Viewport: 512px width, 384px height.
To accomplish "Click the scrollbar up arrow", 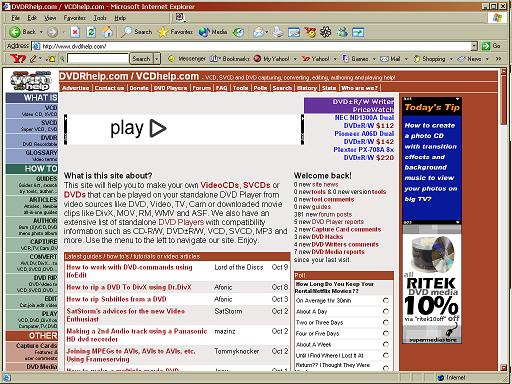I will tap(503, 71).
